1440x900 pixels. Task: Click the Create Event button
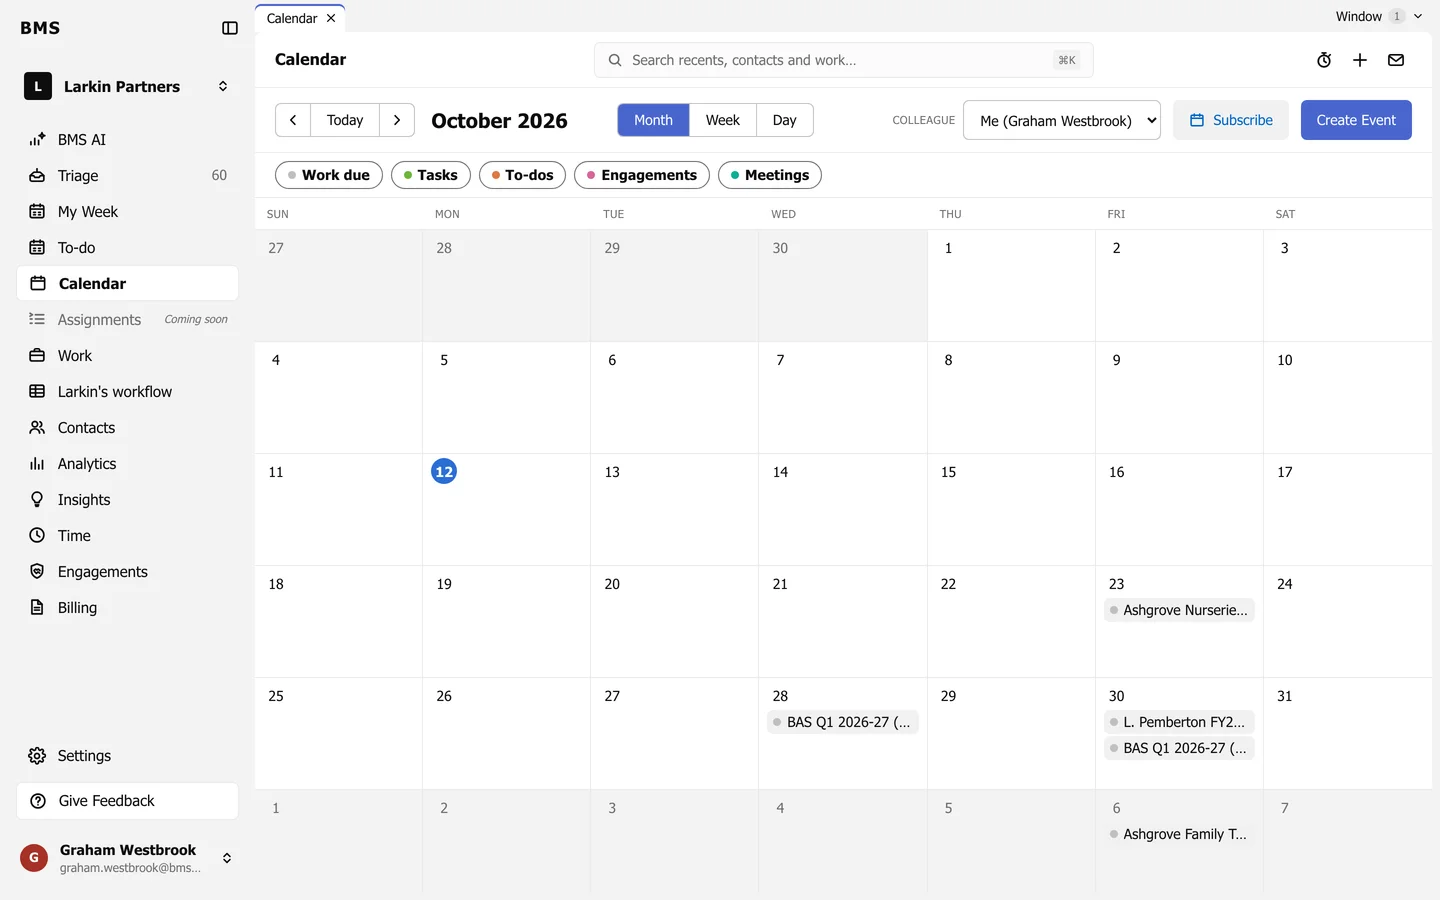pyautogui.click(x=1356, y=120)
